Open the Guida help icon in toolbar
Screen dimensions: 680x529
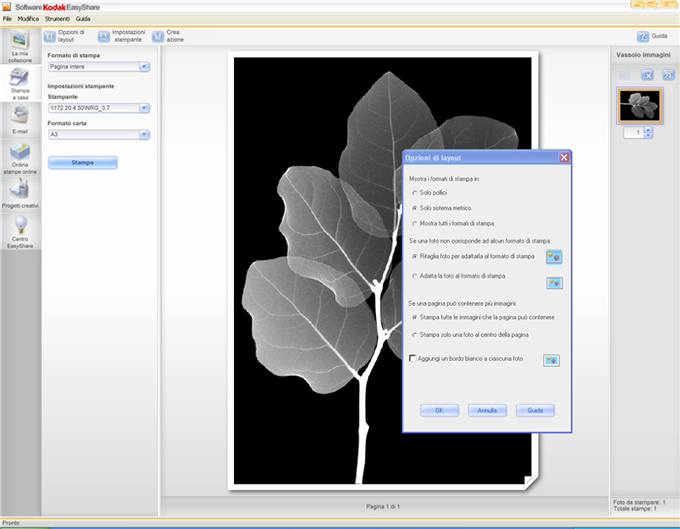click(x=643, y=36)
